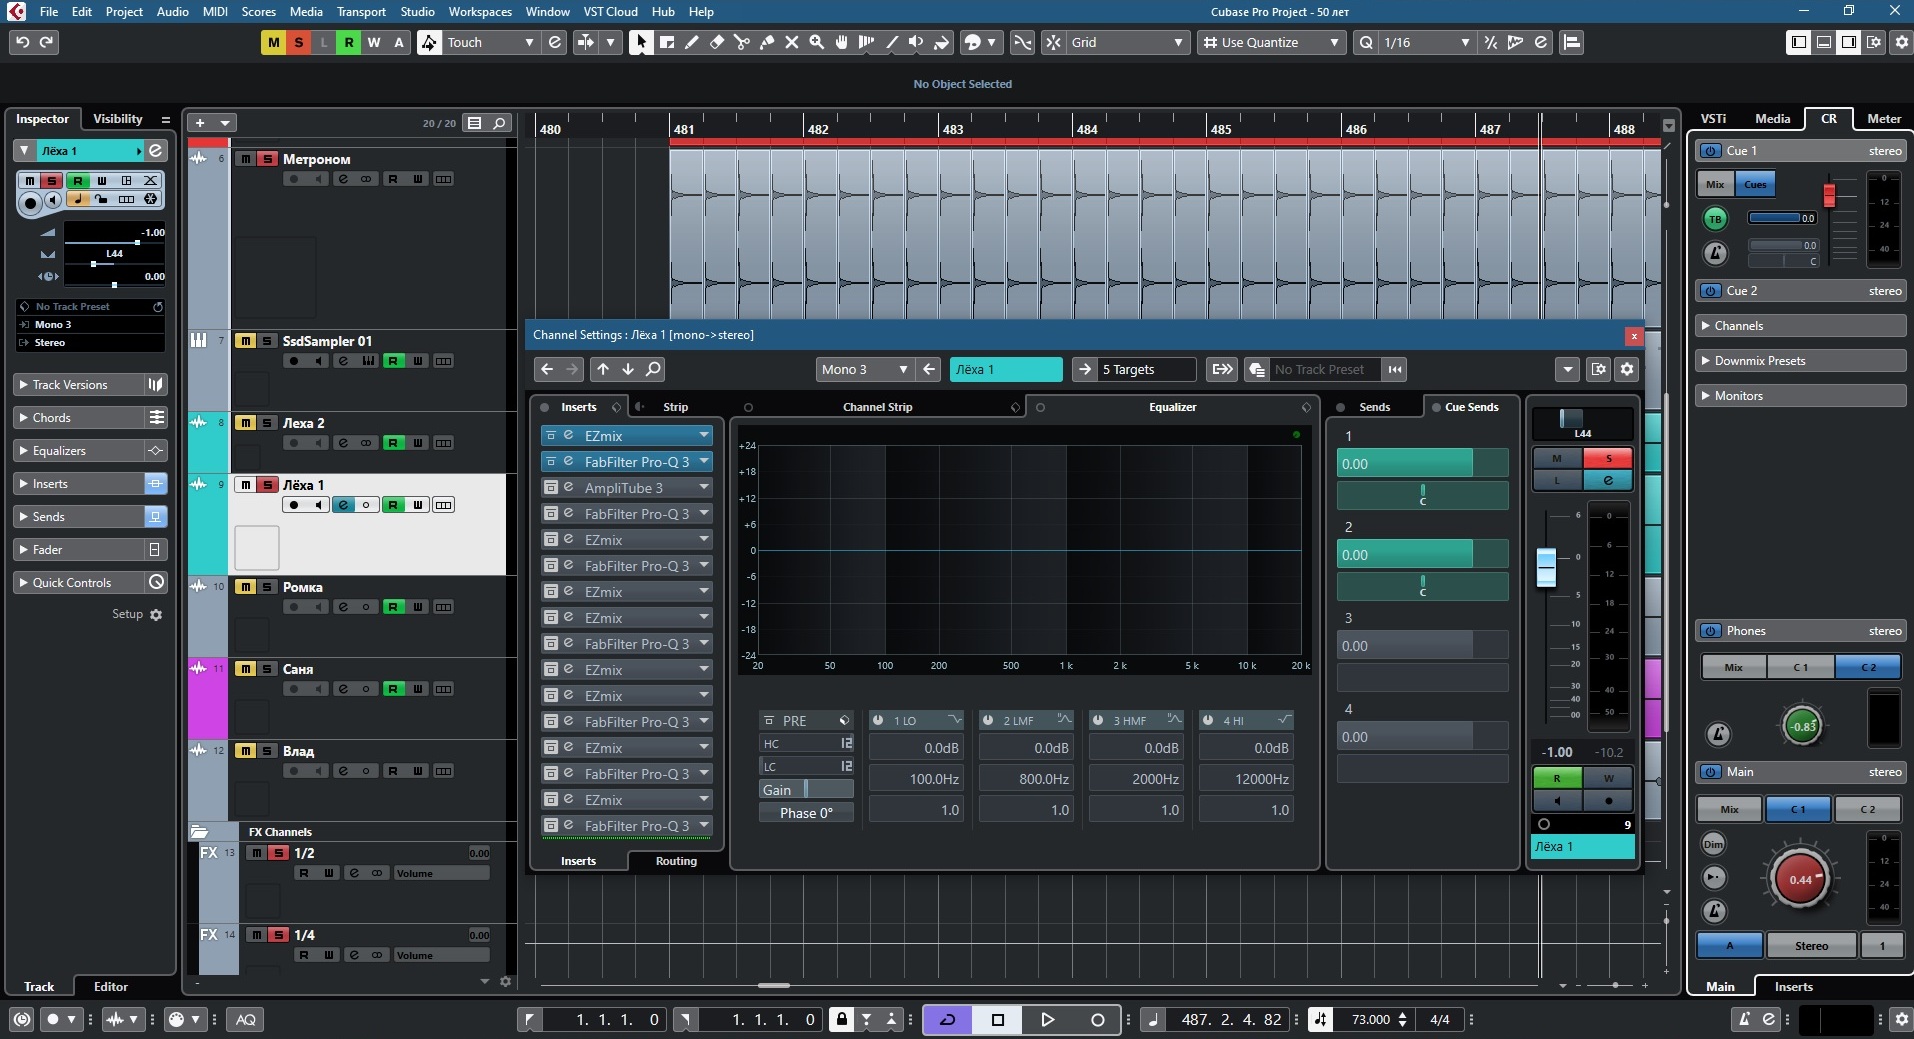Open the Transport menu
Image resolution: width=1914 pixels, height=1039 pixels.
(x=361, y=12)
